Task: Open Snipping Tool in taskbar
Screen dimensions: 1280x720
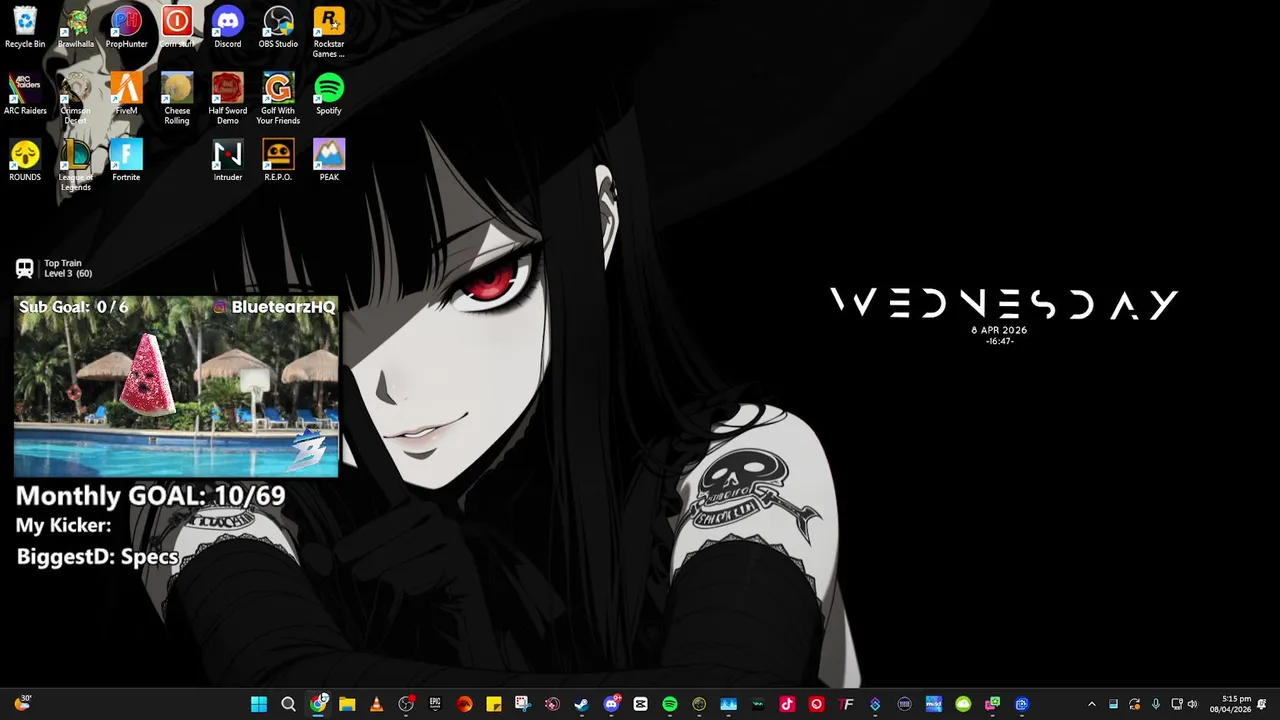Action: tap(523, 704)
